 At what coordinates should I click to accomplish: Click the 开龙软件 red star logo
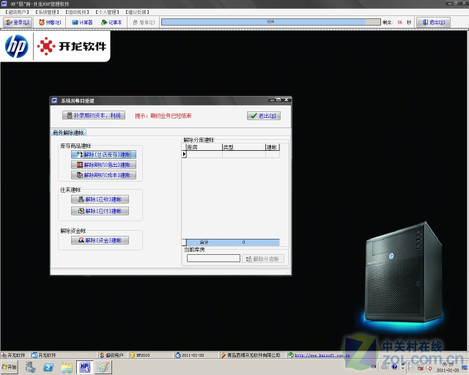[46, 46]
